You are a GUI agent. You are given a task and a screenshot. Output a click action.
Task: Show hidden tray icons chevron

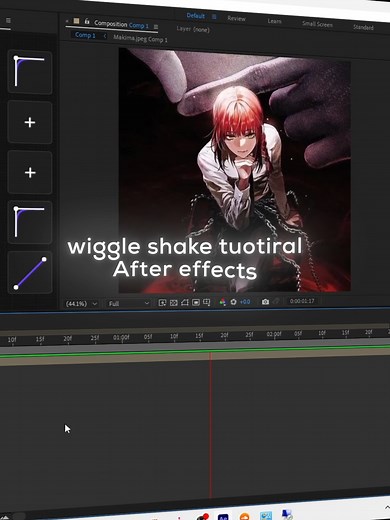[x=387, y=508]
